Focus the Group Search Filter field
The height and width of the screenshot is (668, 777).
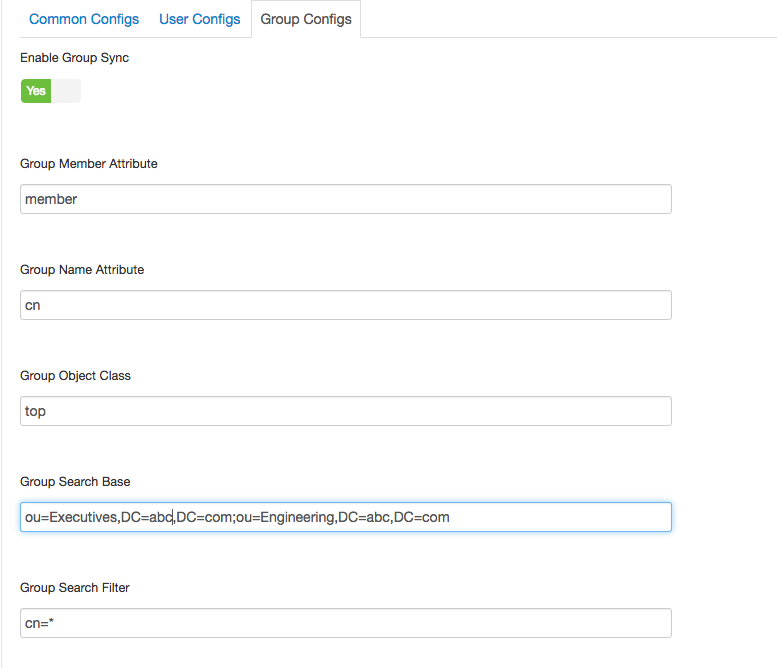[345, 623]
